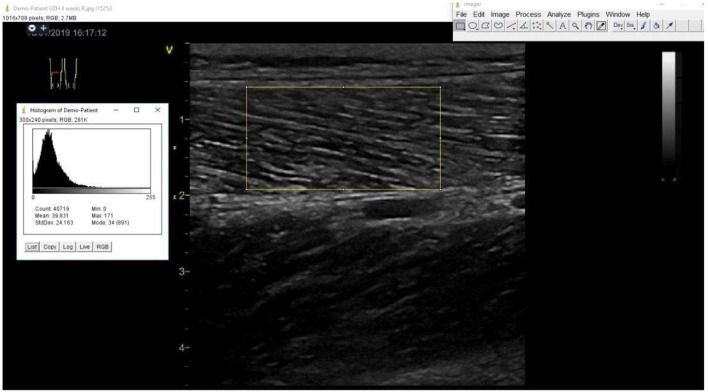The image size is (708, 392).
Task: Select the Freehand selection tool
Action: 498,26
